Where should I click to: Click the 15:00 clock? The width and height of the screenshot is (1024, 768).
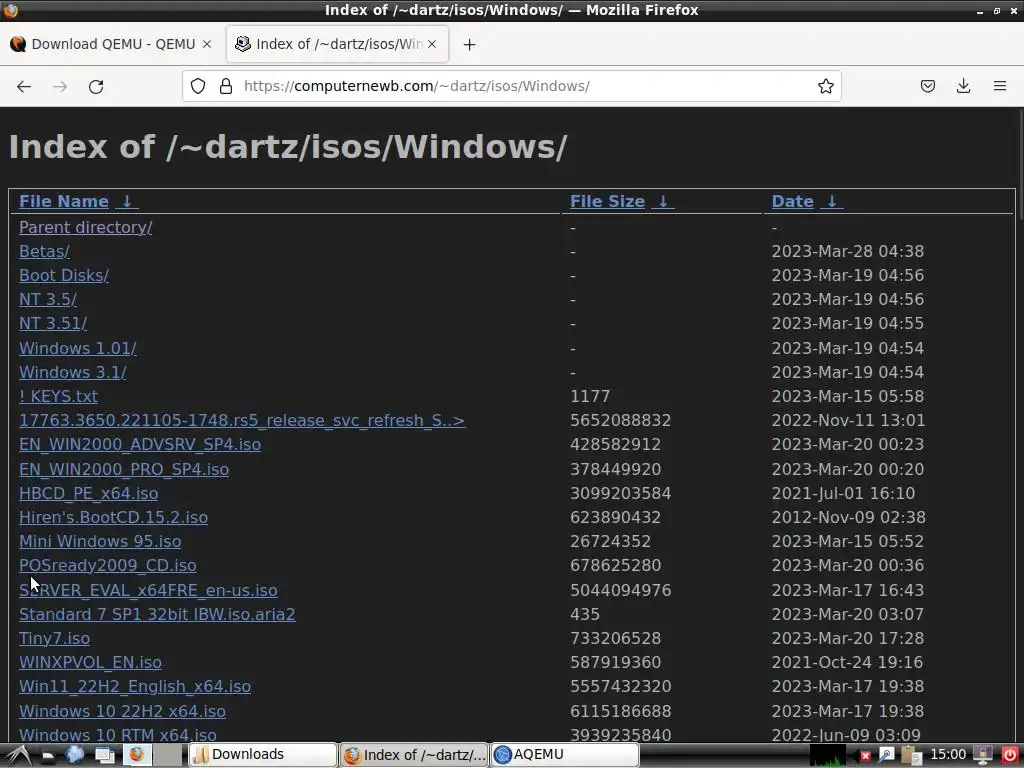click(x=948, y=755)
